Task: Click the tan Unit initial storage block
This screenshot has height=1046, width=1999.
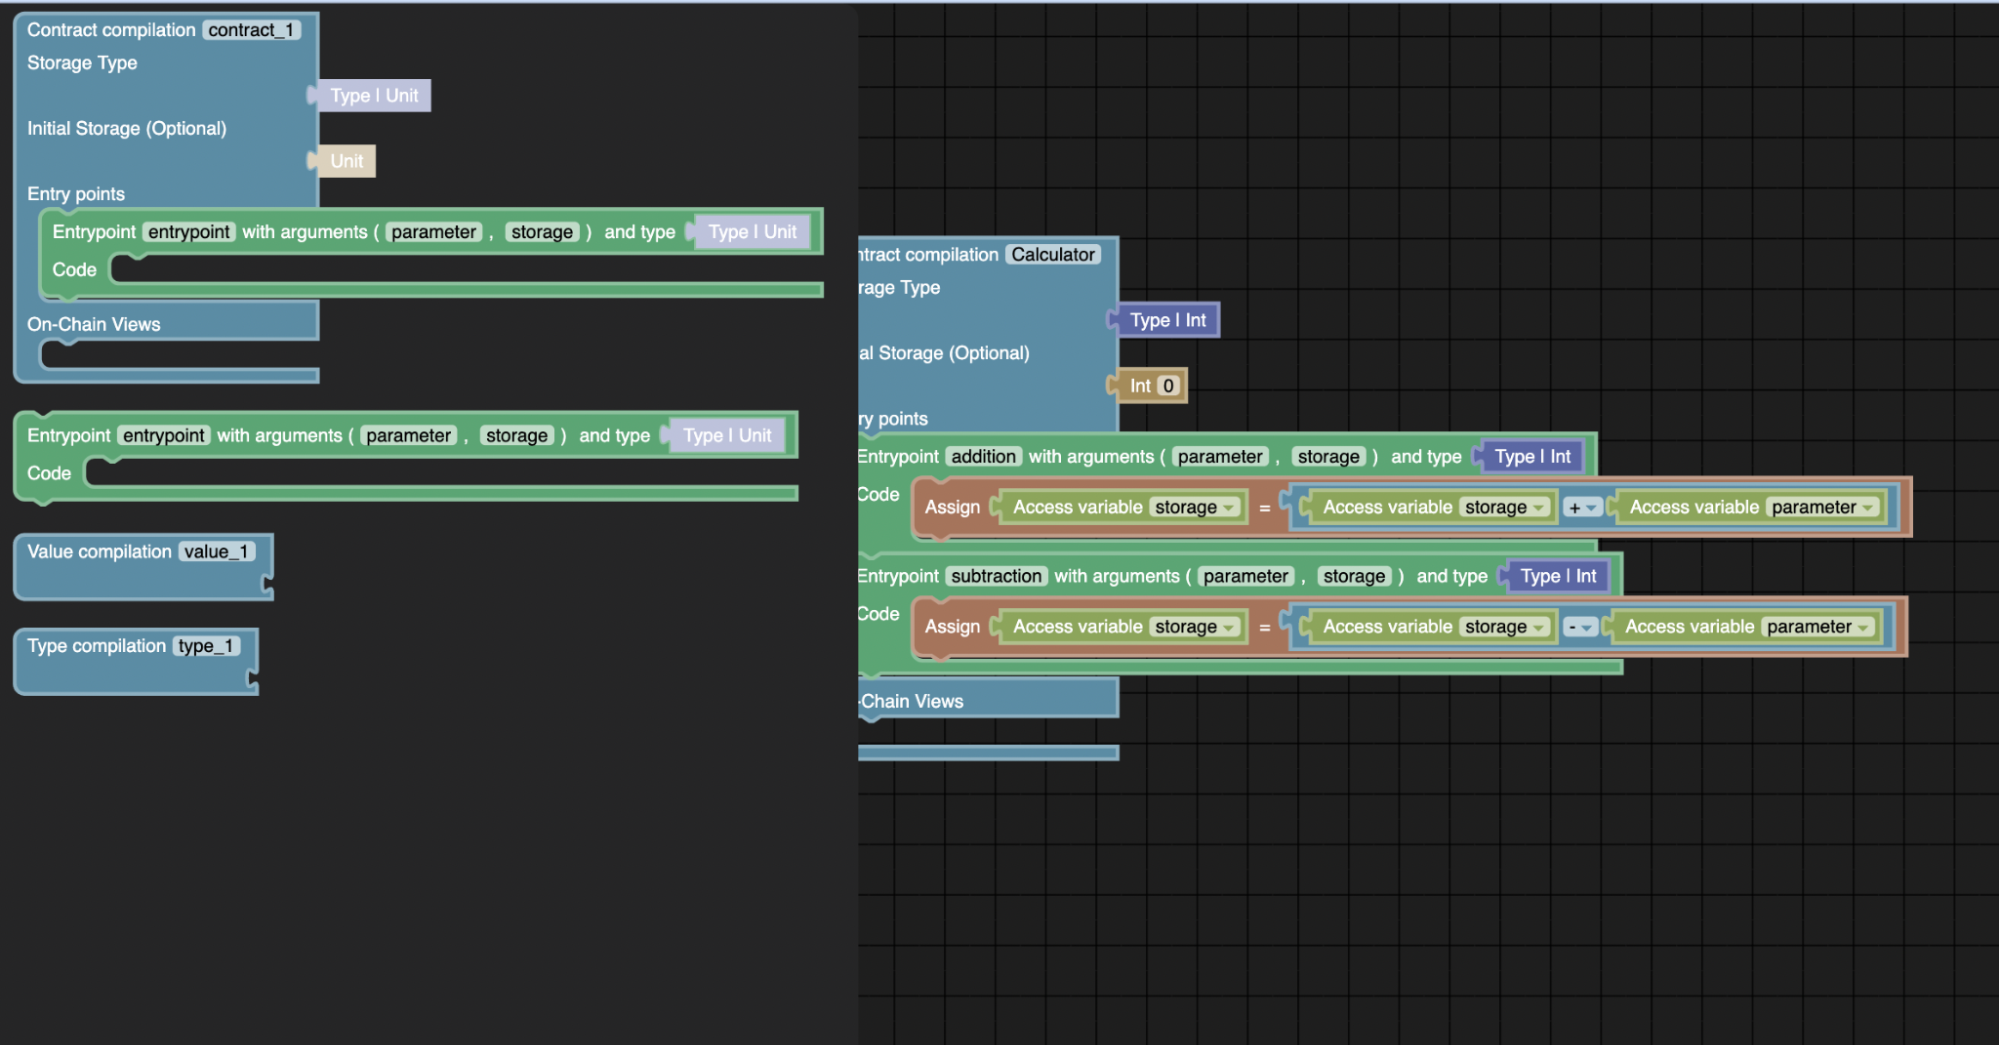Action: (x=346, y=161)
